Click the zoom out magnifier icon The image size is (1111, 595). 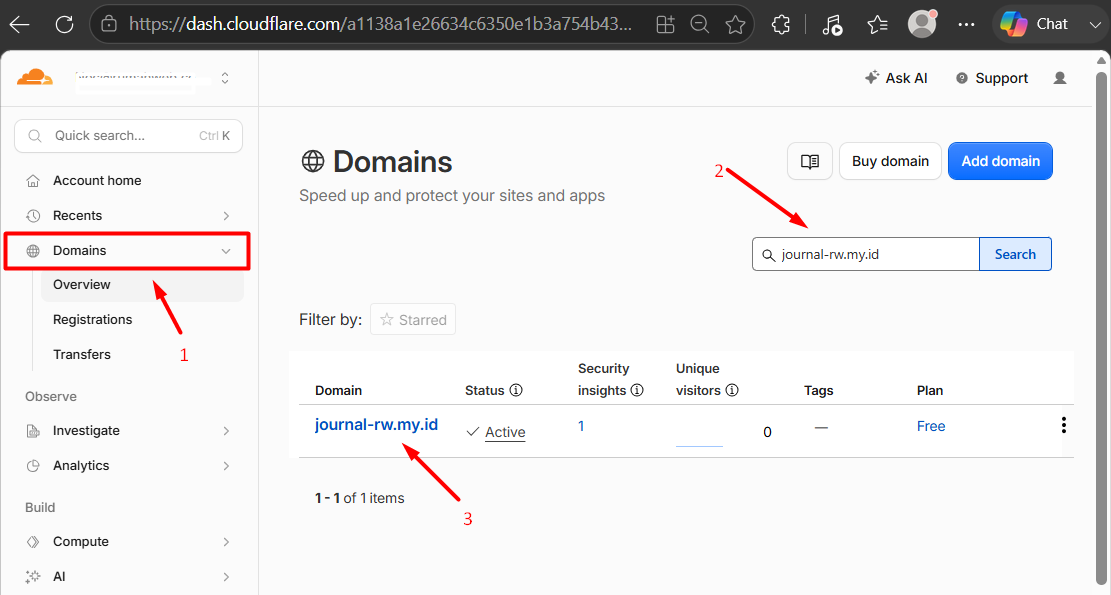(699, 25)
